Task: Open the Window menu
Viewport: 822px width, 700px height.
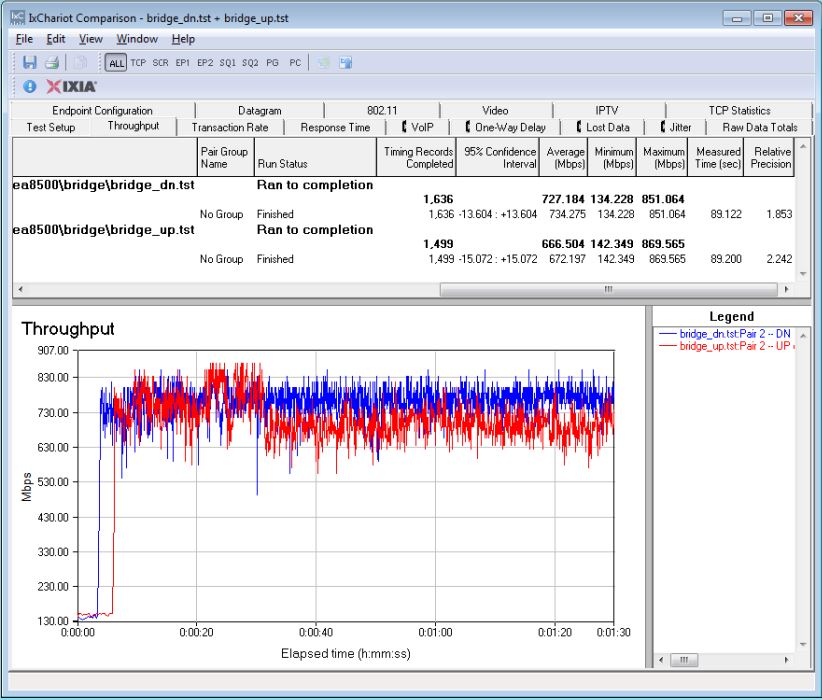Action: (137, 39)
